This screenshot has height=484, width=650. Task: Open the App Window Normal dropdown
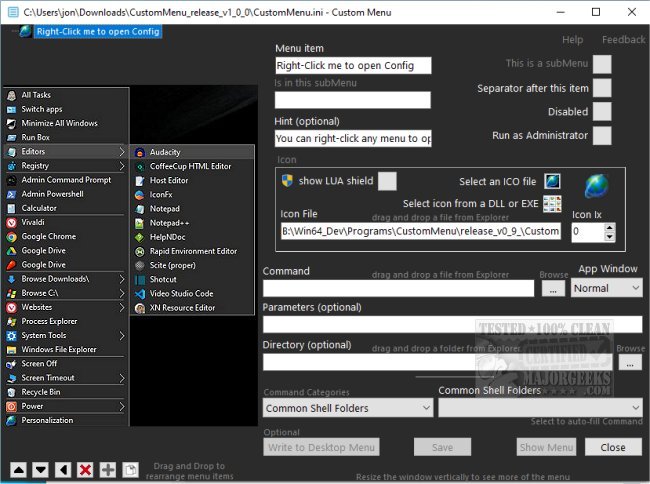coord(606,288)
